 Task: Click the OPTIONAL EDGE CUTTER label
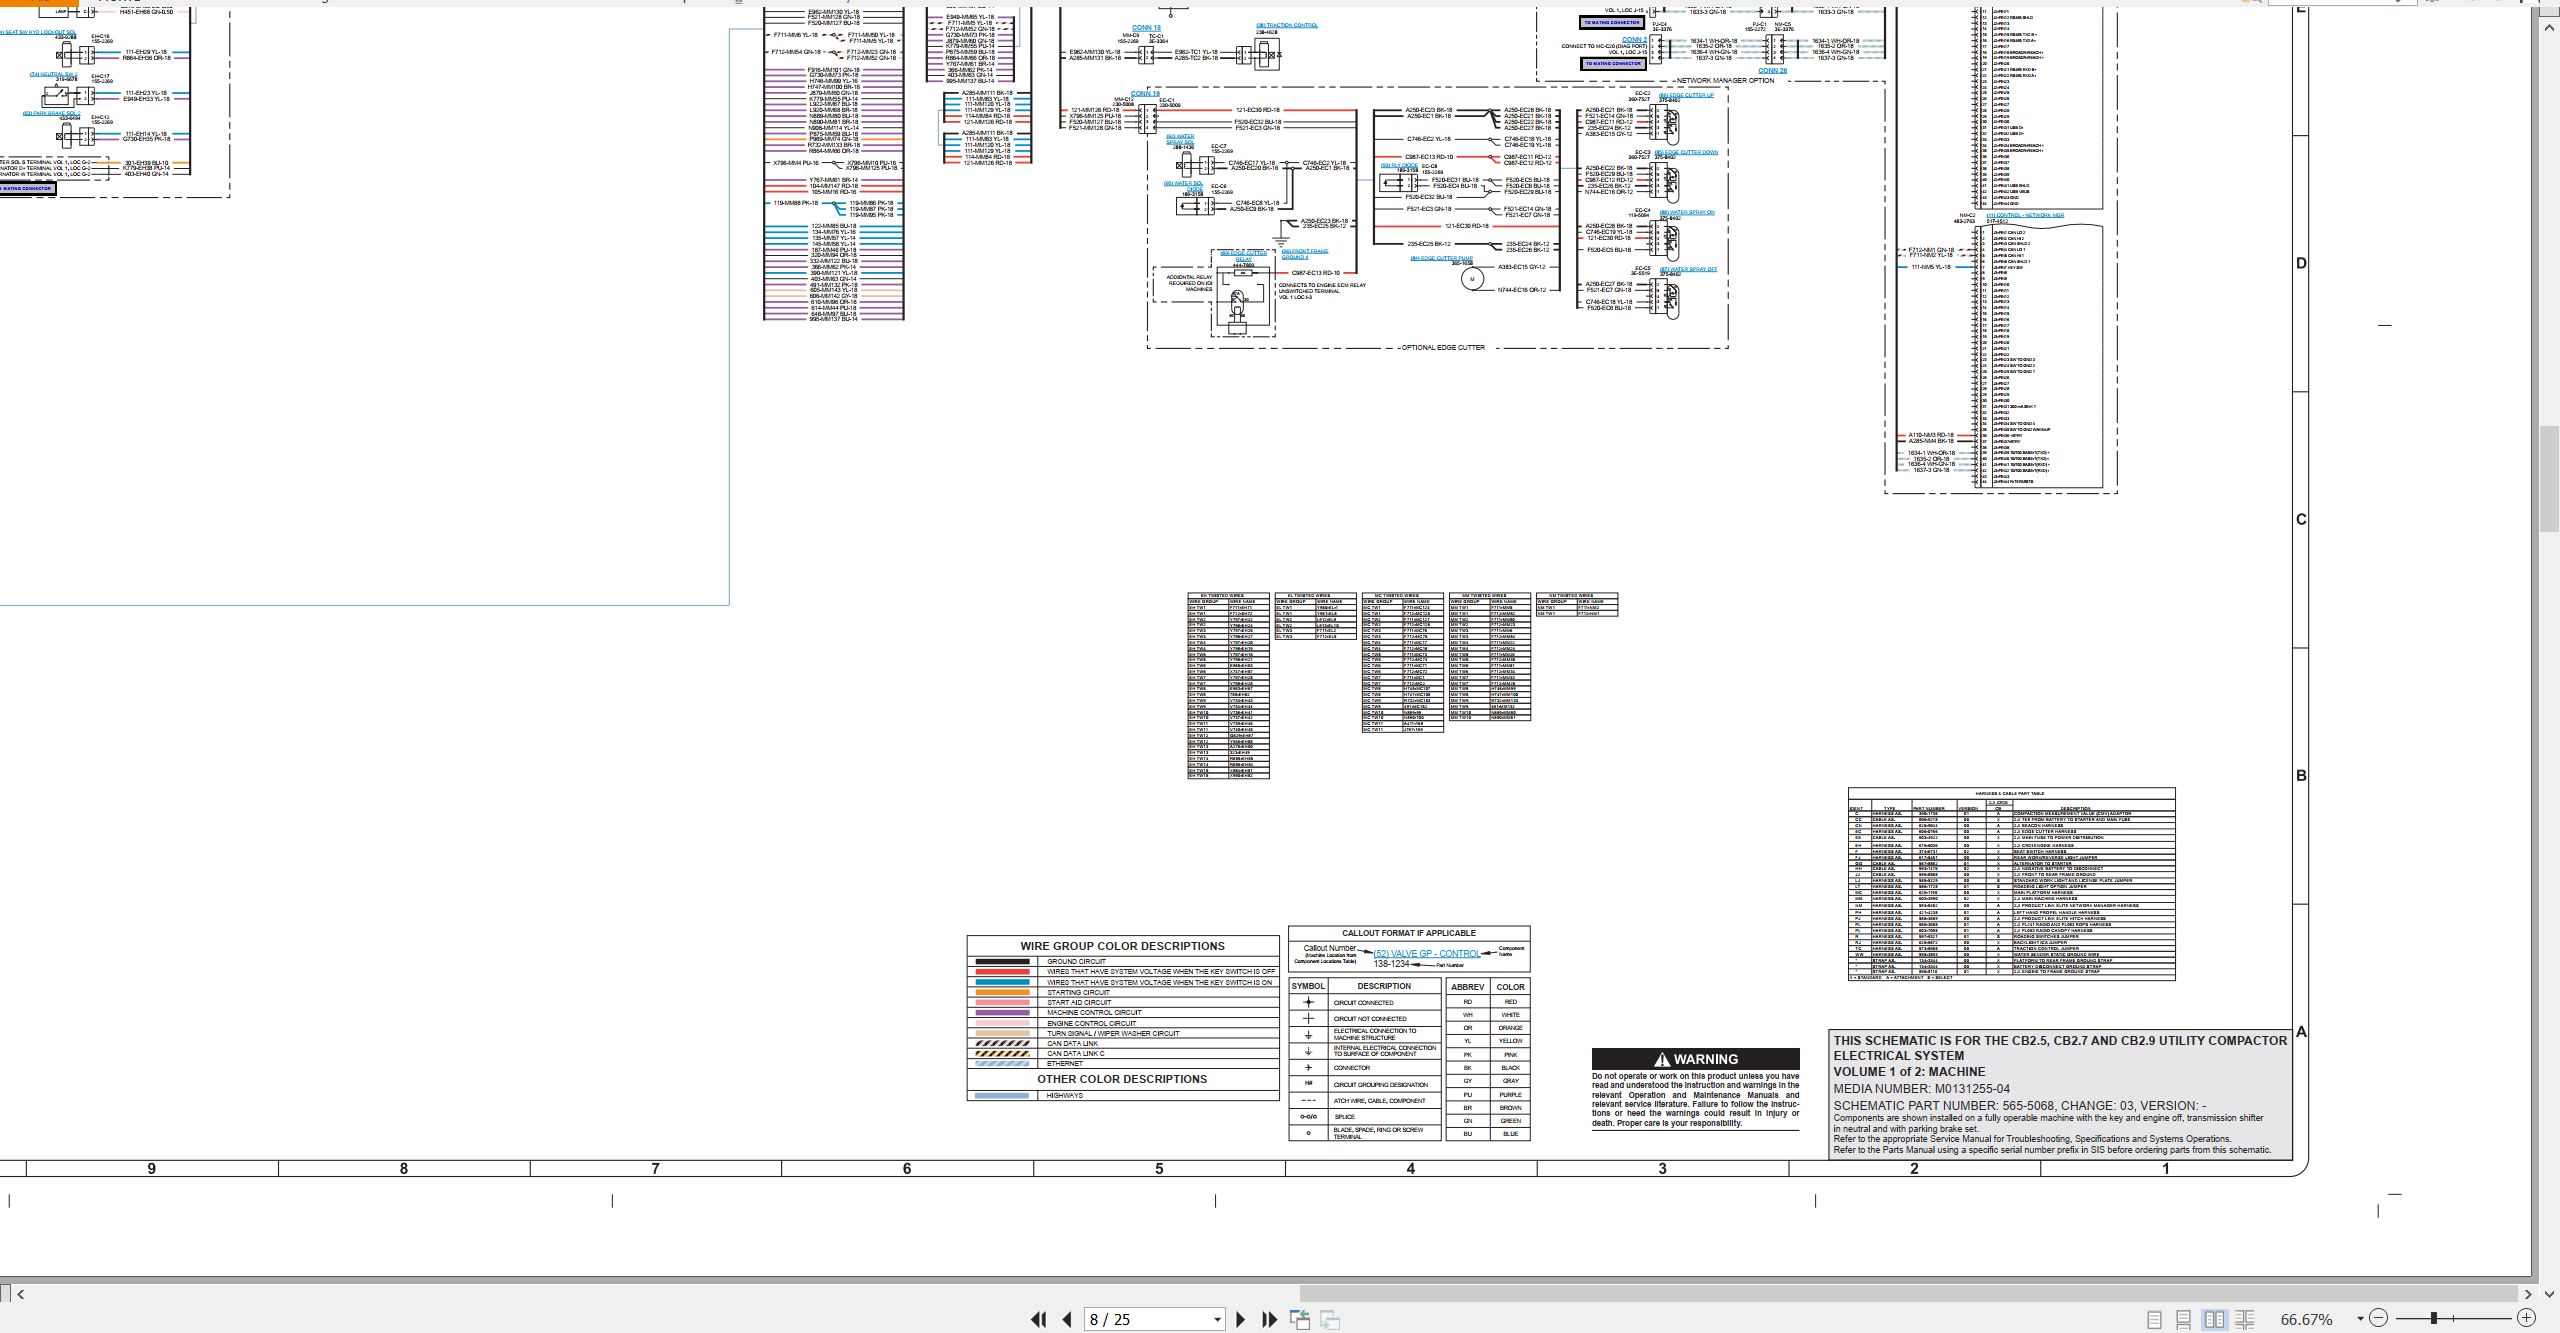[1443, 348]
